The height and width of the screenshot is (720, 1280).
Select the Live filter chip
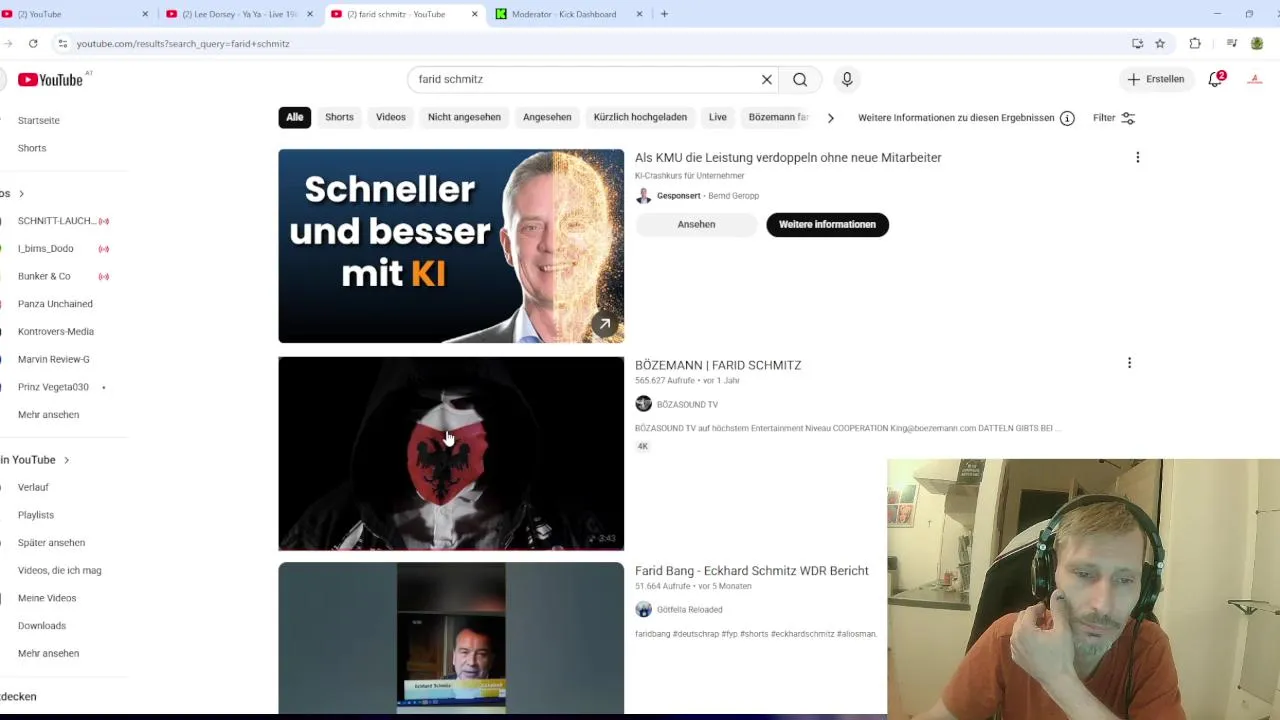coord(718,117)
